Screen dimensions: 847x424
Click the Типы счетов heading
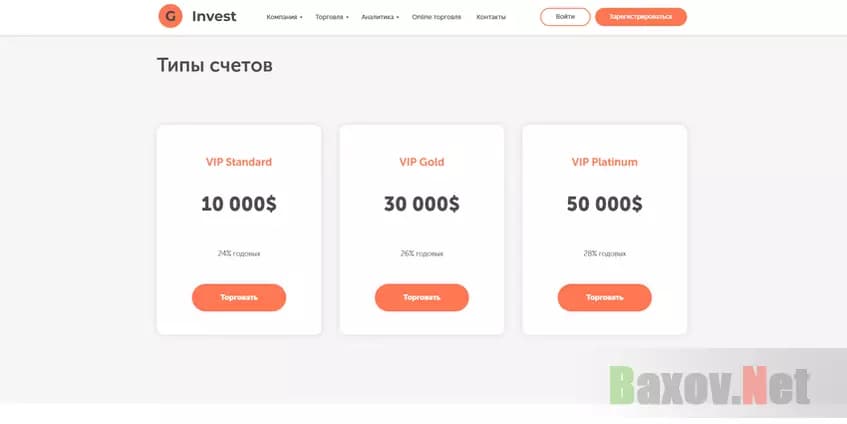pyautogui.click(x=215, y=65)
